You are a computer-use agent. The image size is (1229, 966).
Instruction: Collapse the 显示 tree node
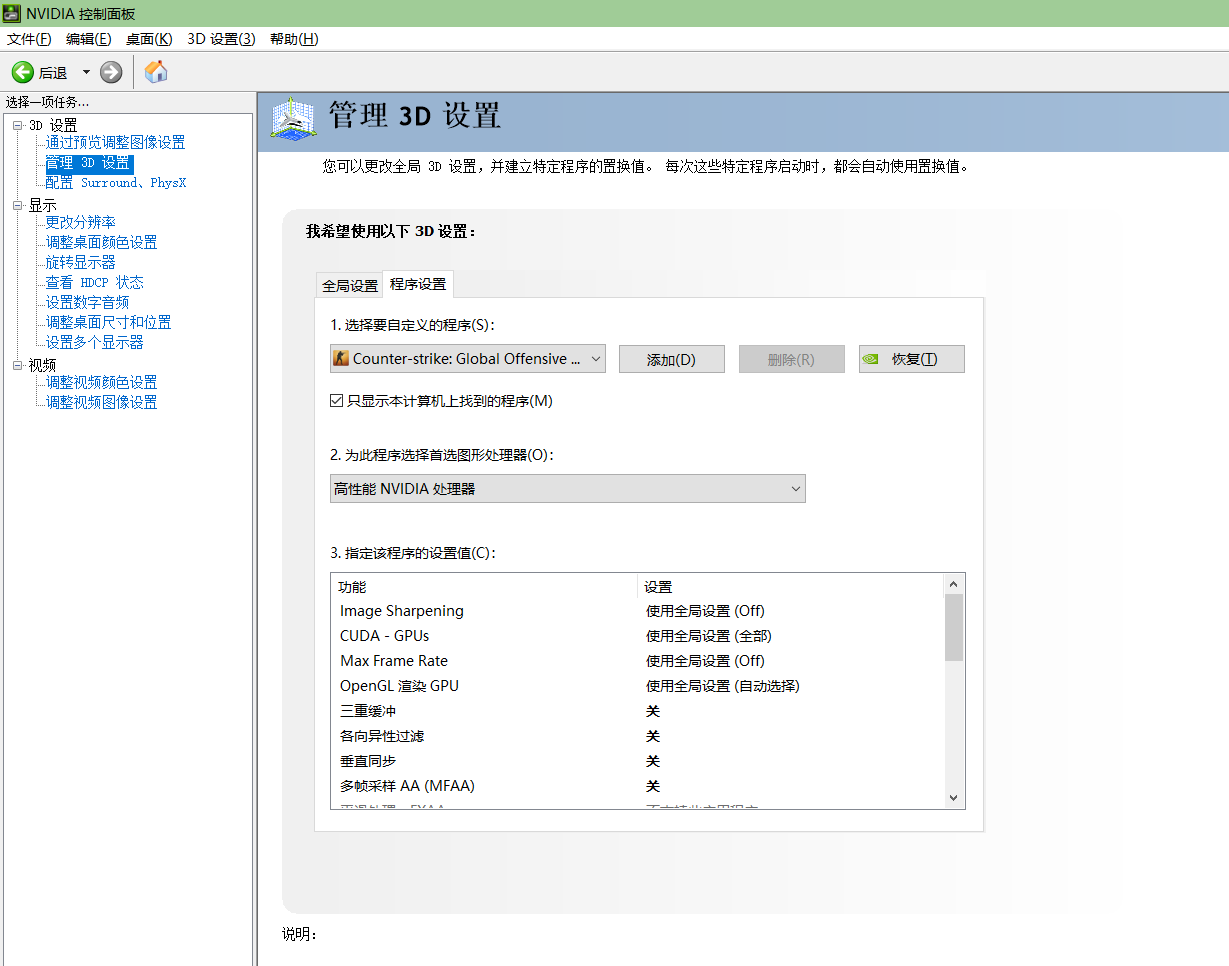(18, 205)
